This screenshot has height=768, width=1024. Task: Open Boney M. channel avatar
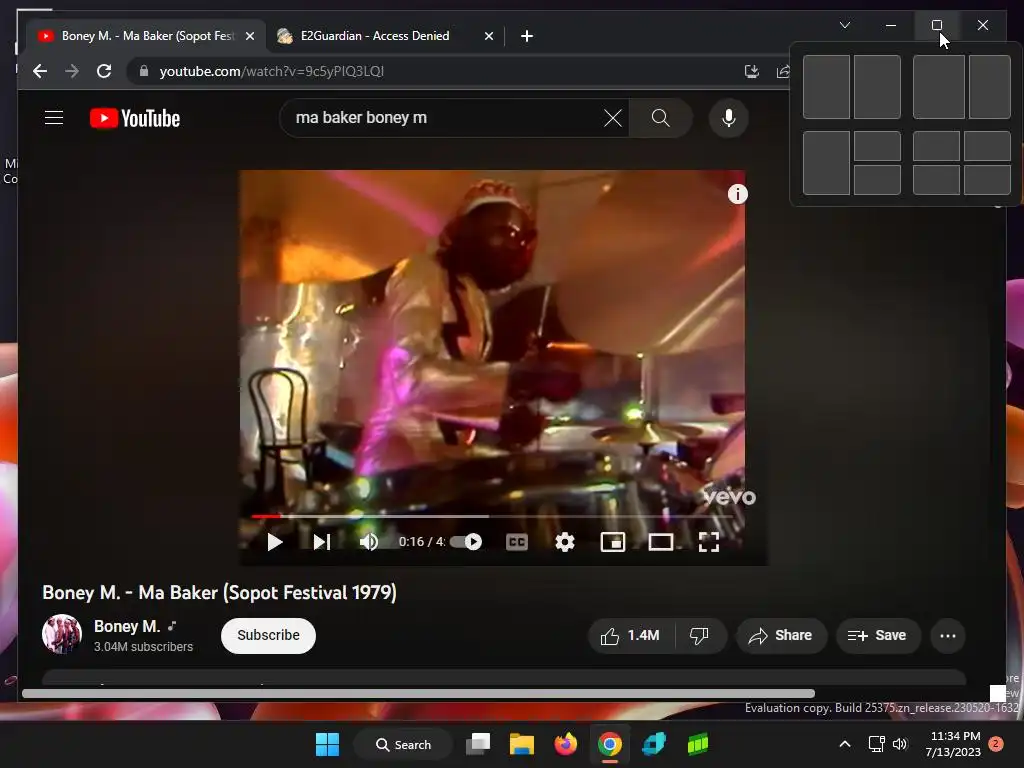[62, 633]
